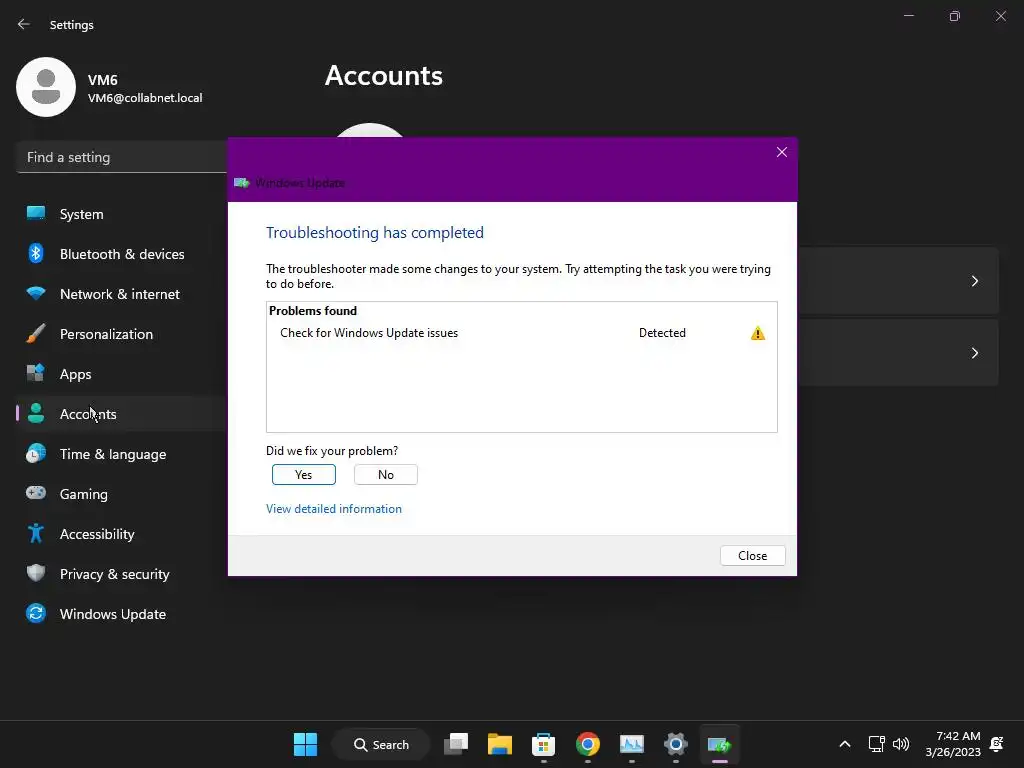Open File Explorer from the taskbar
Viewport: 1024px width, 768px height.
[x=500, y=744]
